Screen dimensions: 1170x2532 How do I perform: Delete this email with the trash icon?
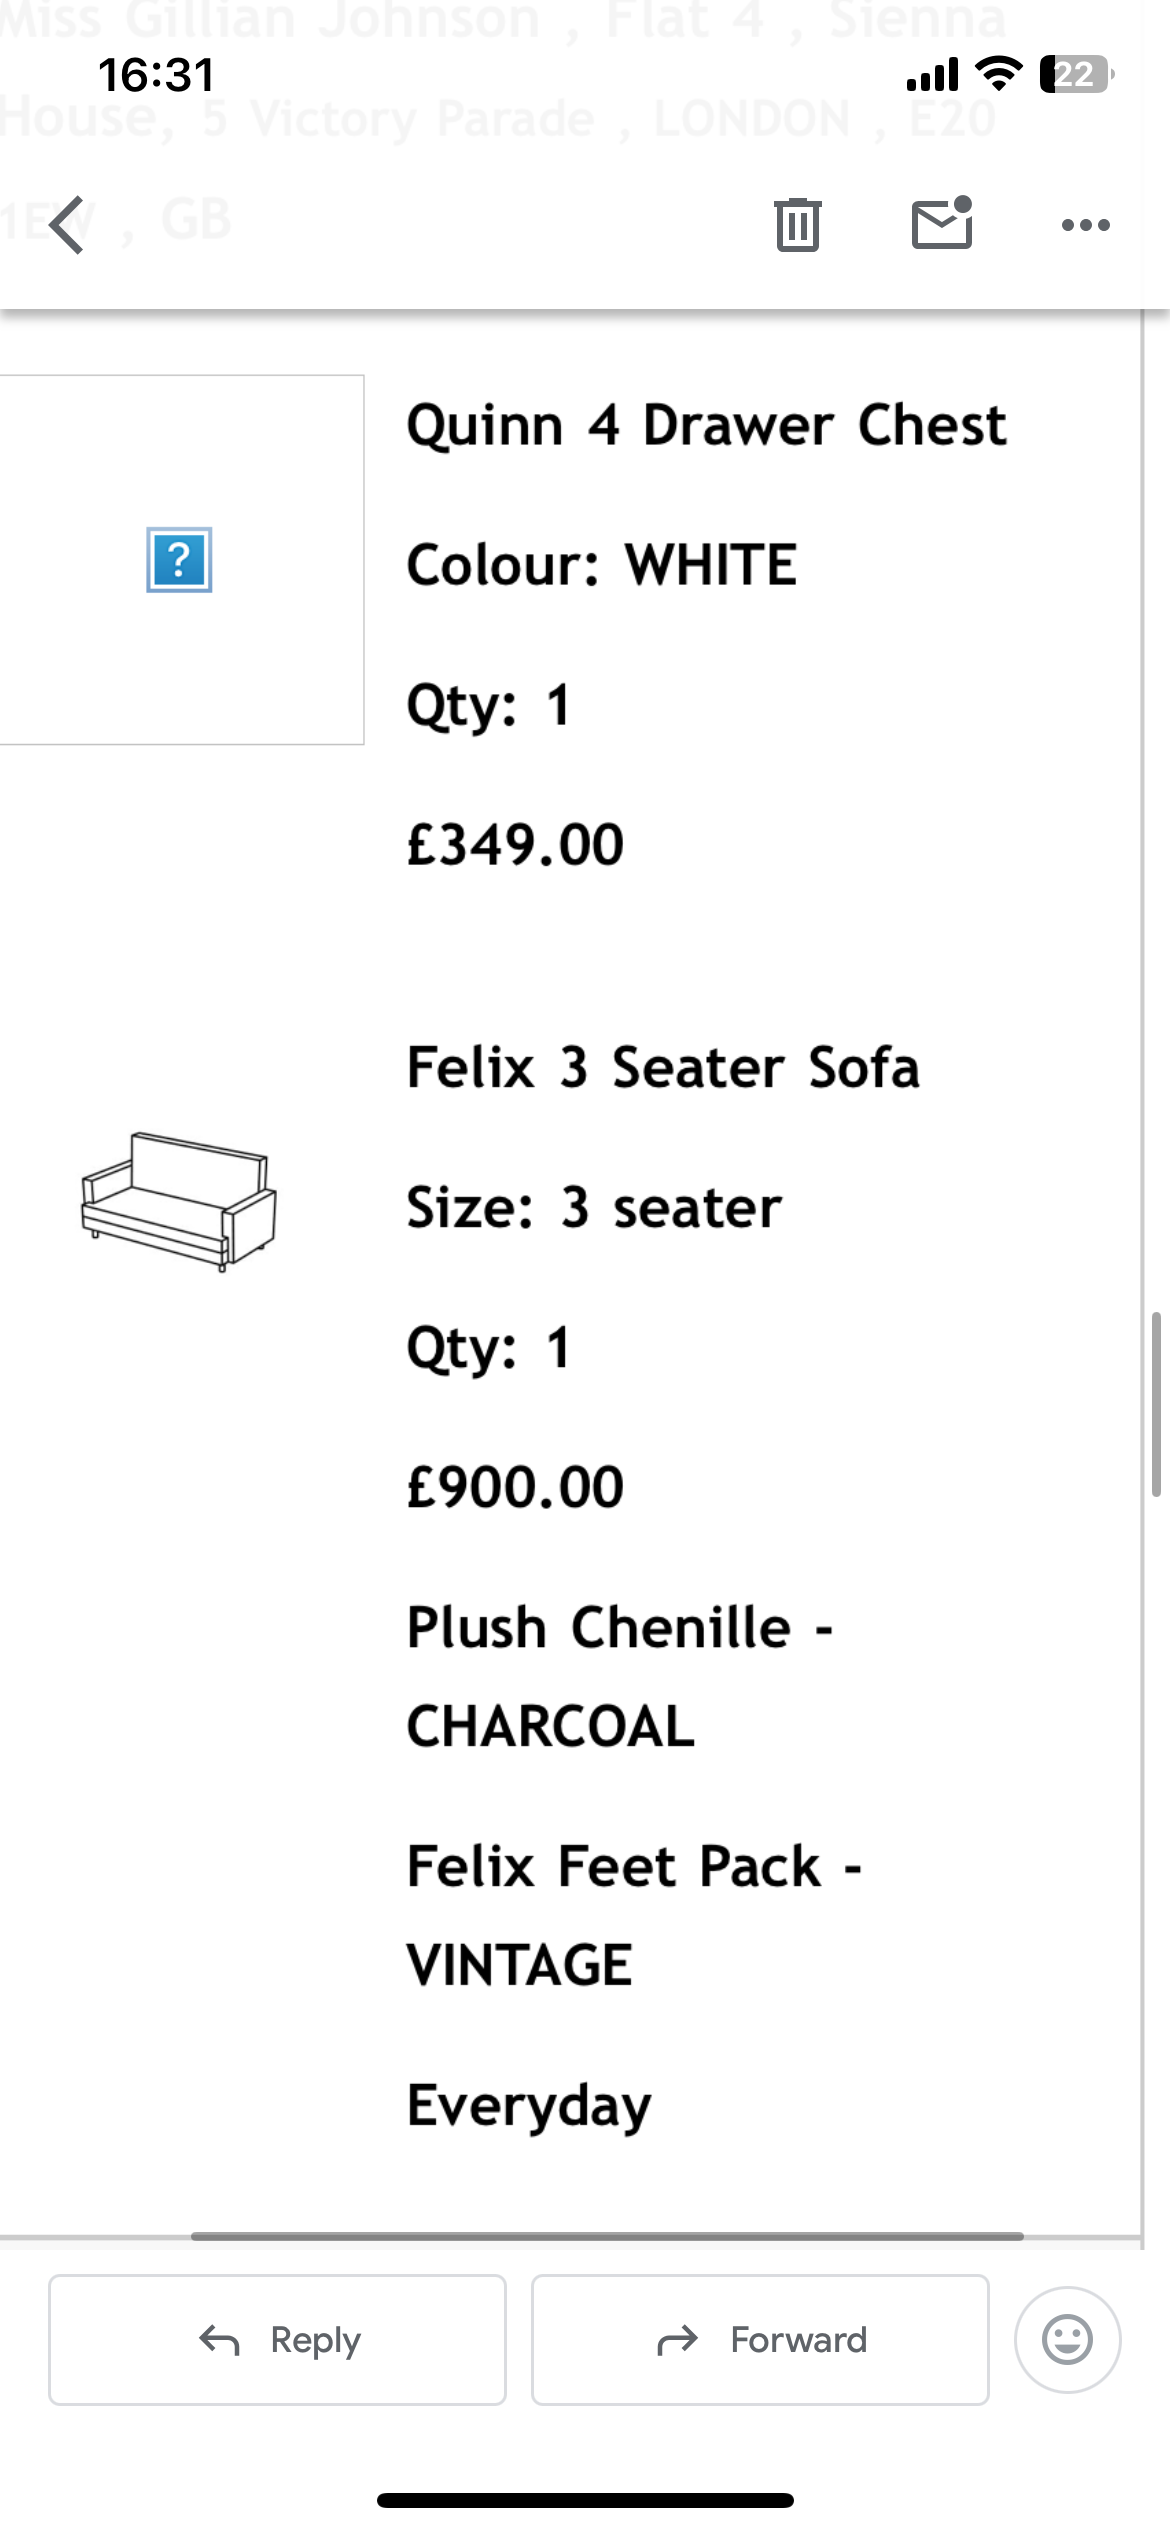click(797, 224)
